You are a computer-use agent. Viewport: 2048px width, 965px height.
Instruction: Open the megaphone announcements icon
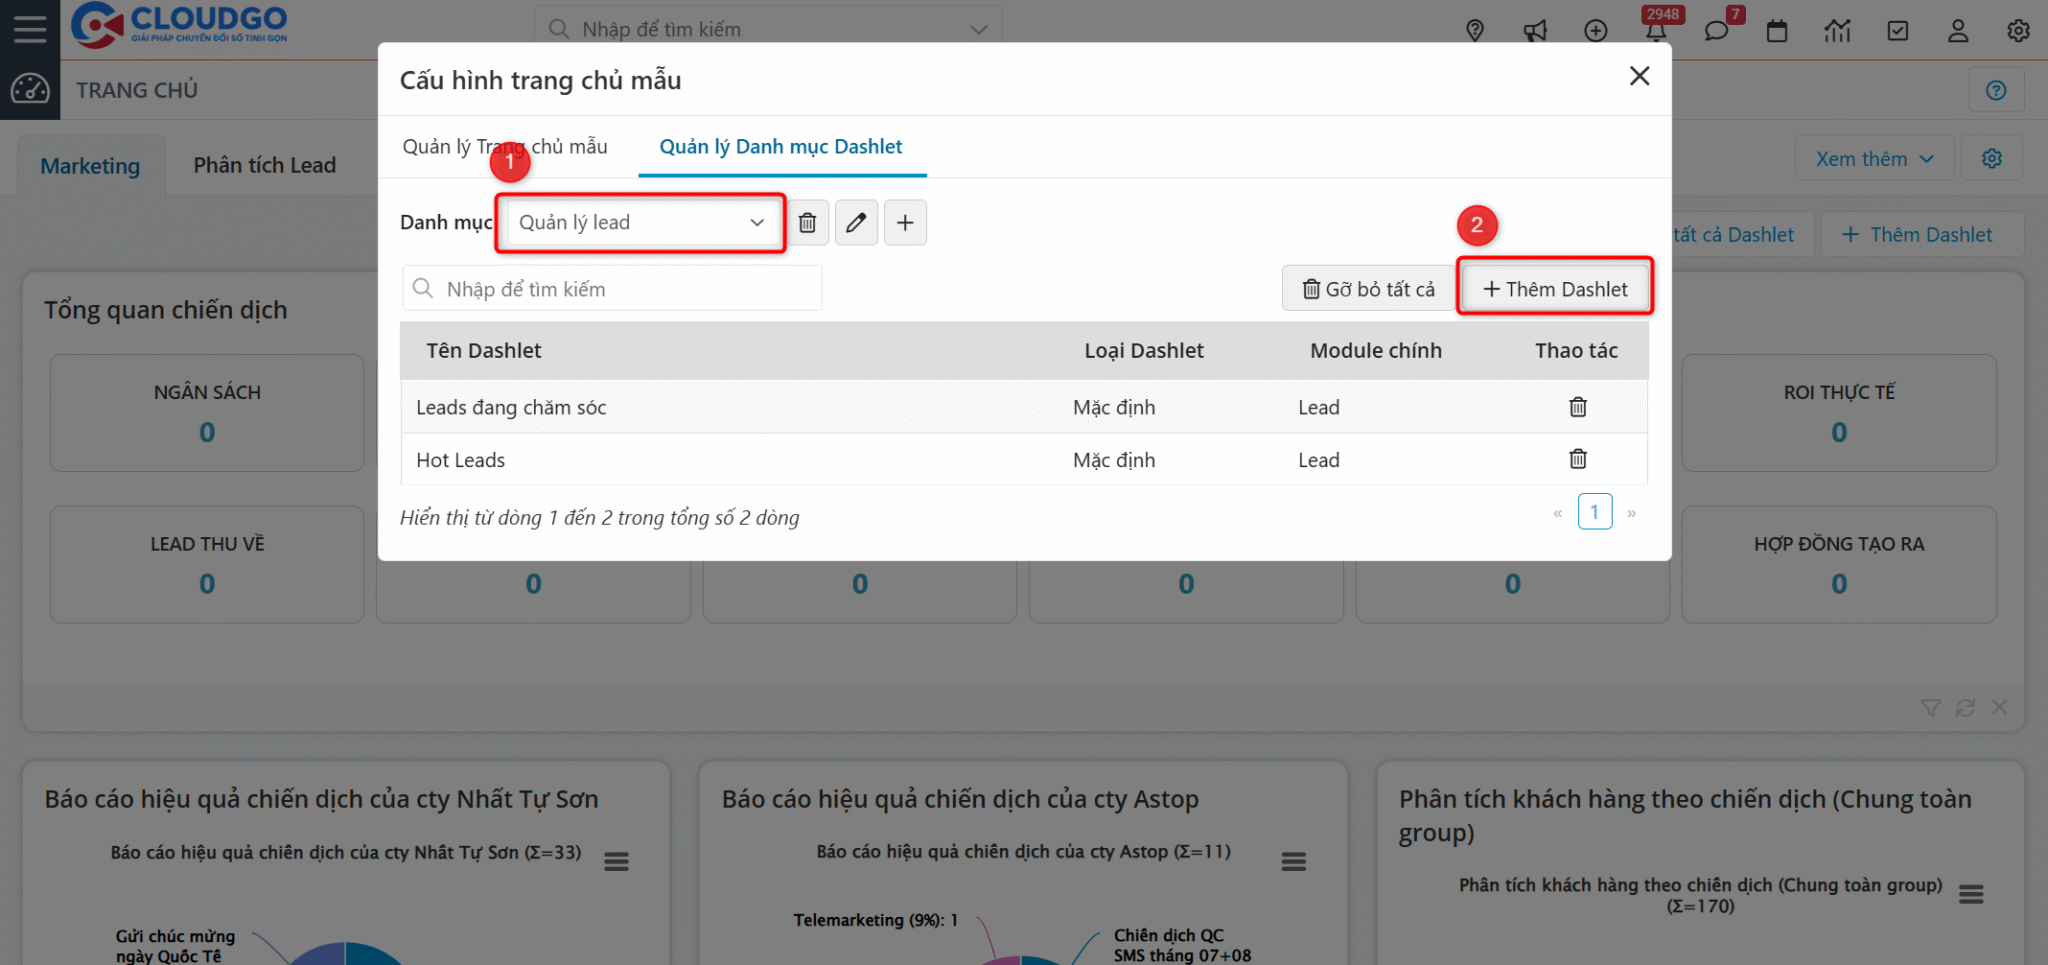pos(1535,31)
